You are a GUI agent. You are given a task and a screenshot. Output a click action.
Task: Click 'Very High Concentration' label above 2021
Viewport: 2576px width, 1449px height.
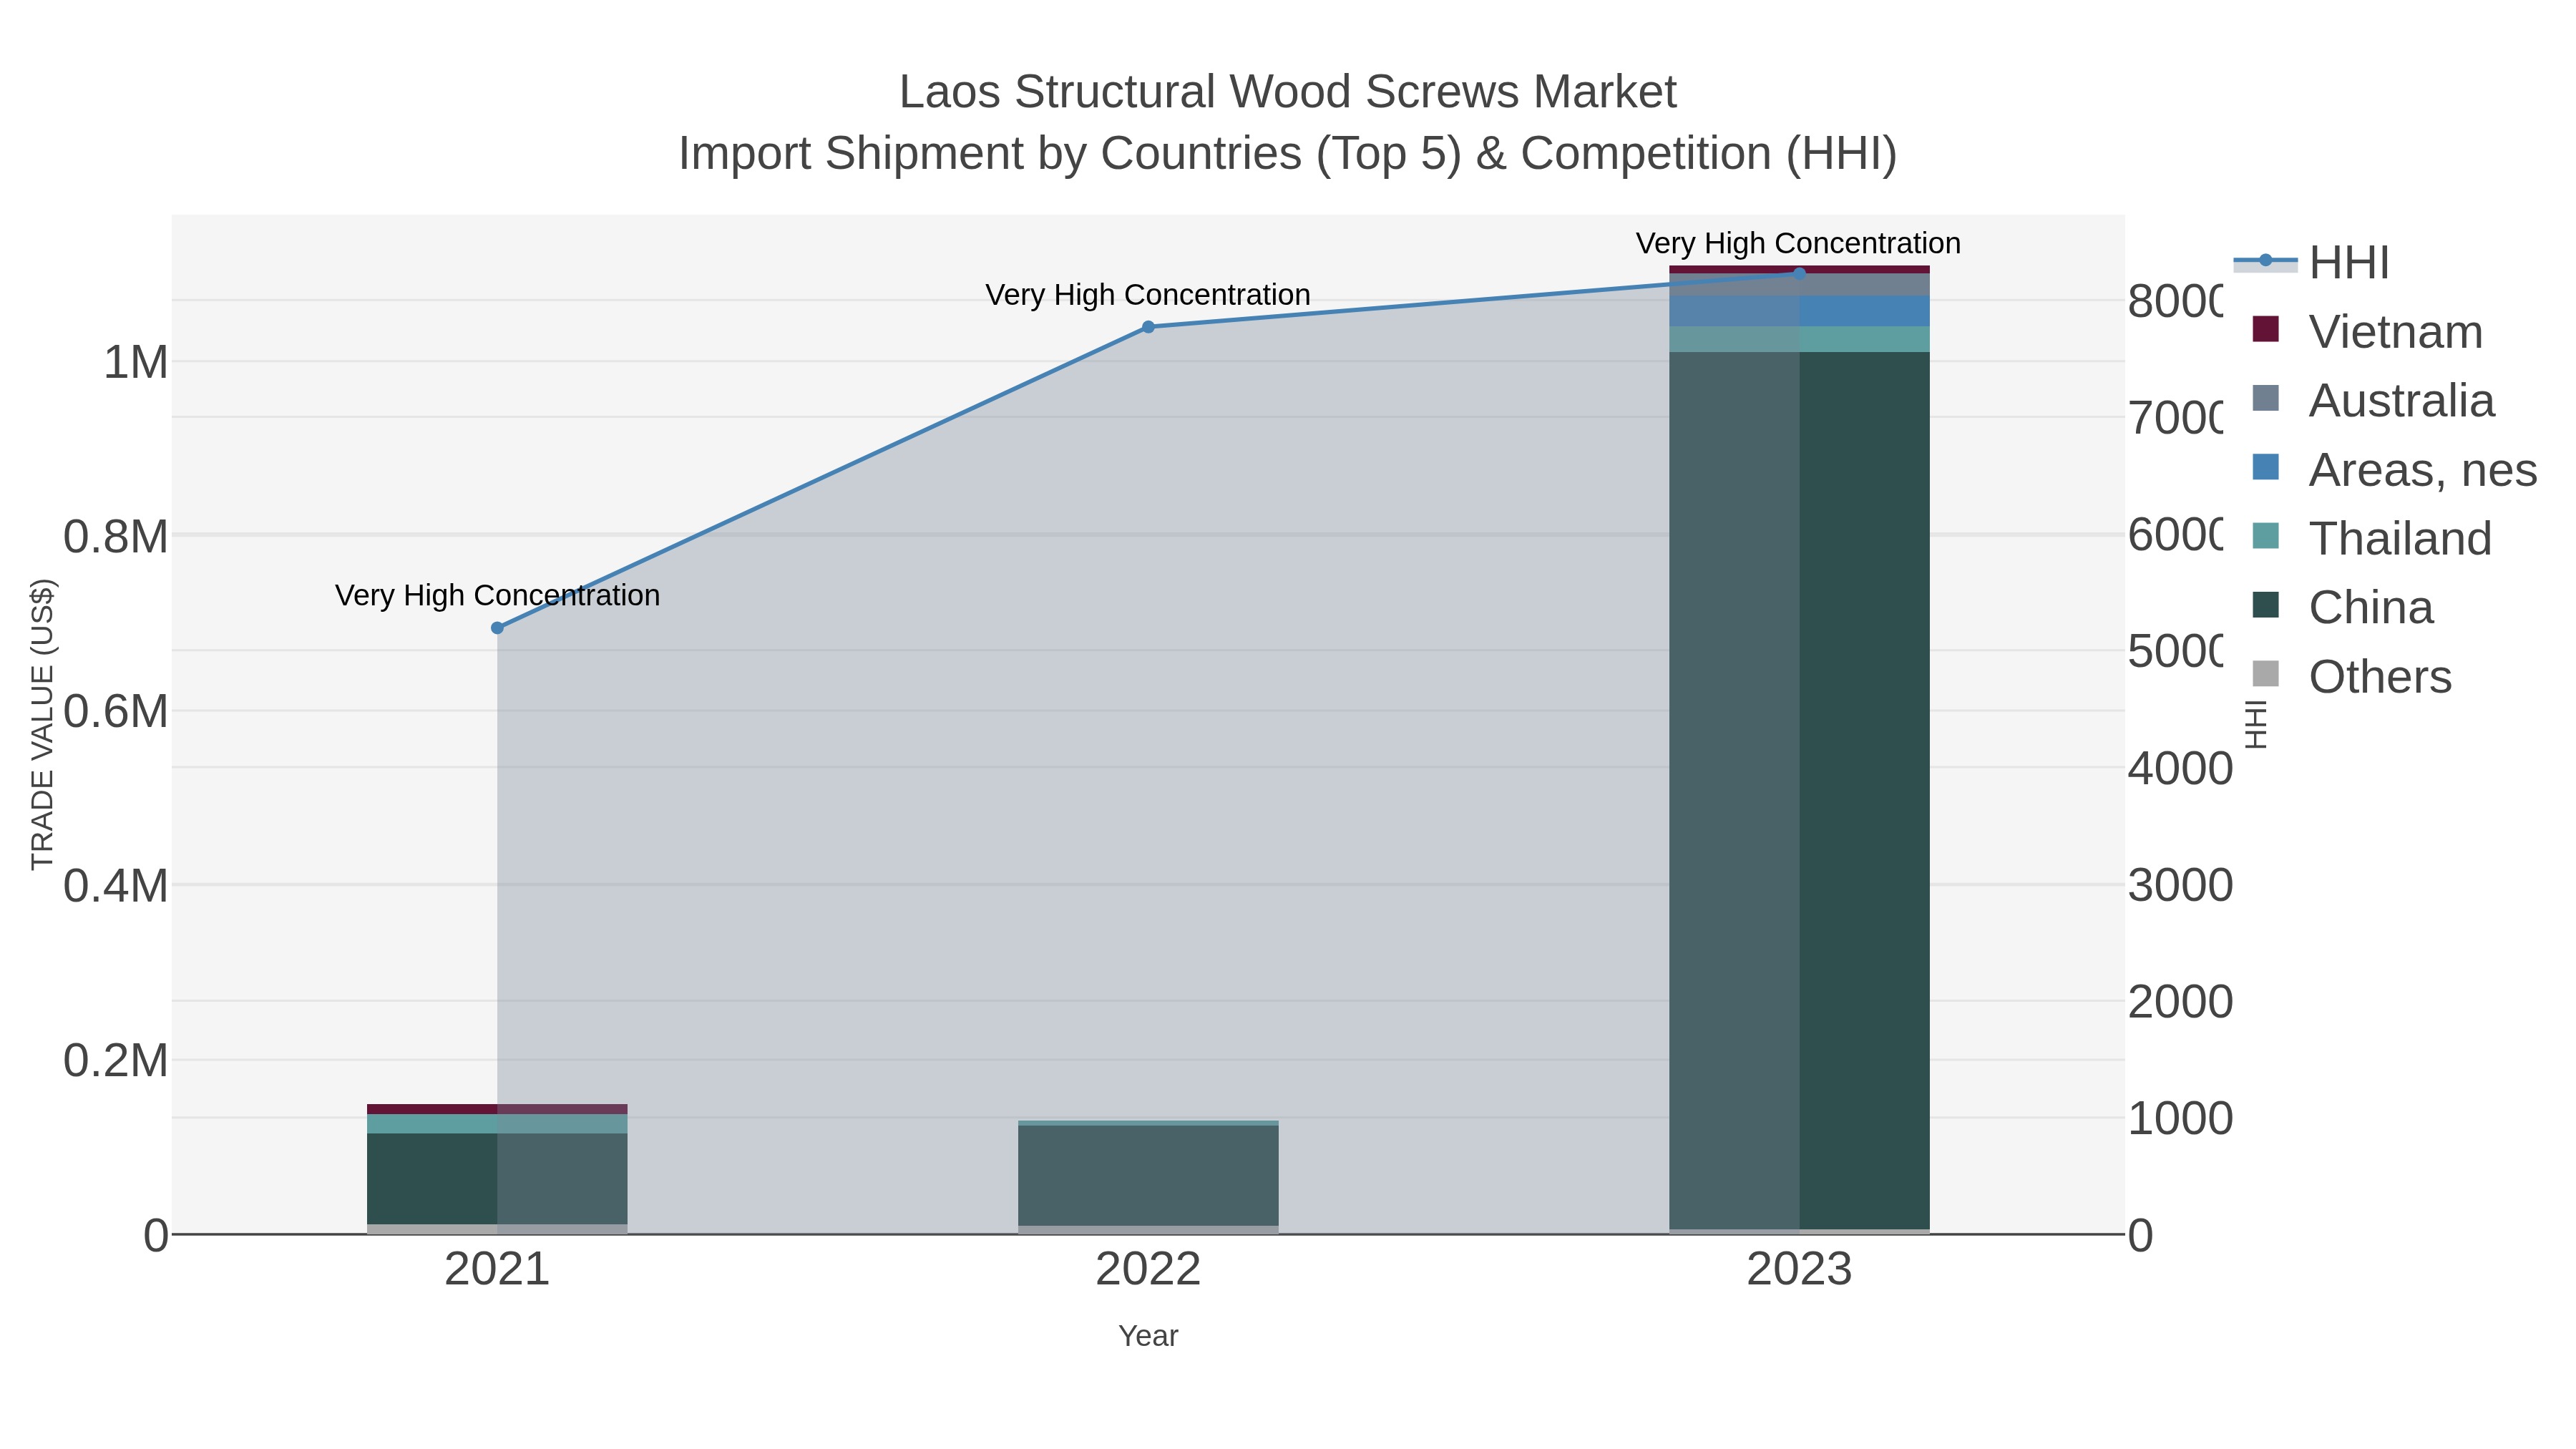coord(497,595)
